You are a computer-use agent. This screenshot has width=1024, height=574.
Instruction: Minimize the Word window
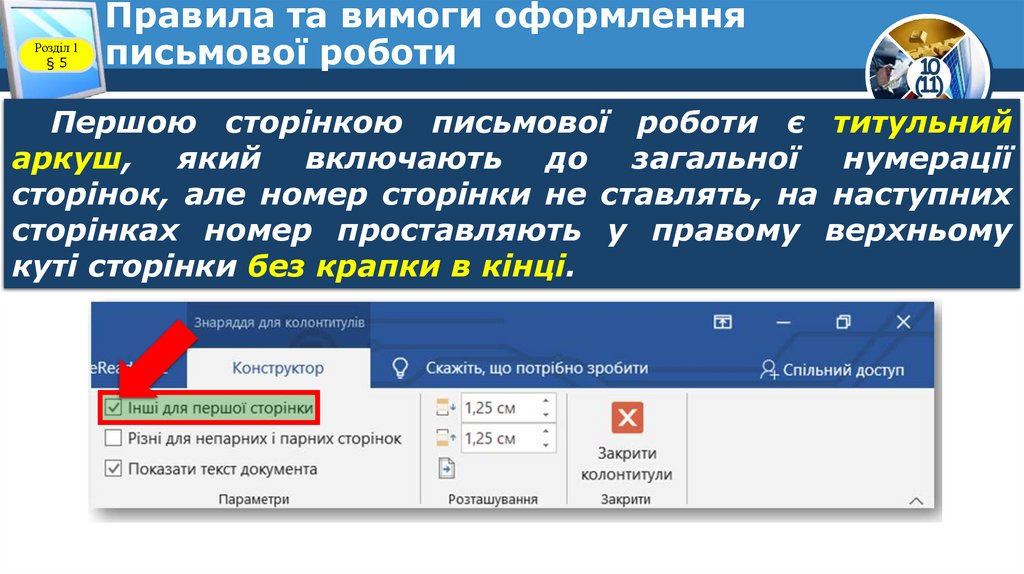[x=783, y=322]
